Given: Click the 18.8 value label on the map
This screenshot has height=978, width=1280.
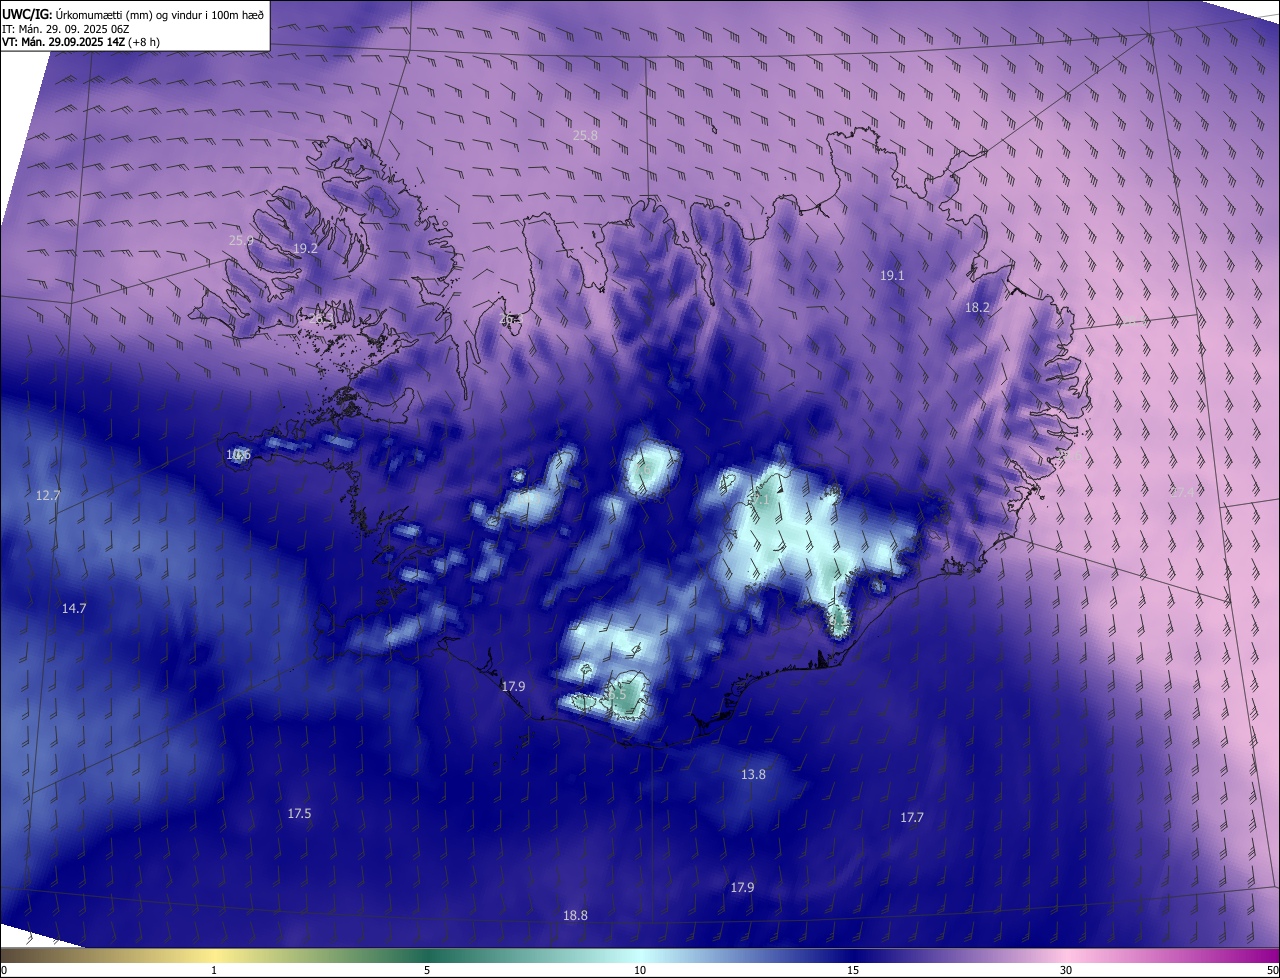Looking at the screenshot, I should [575, 916].
